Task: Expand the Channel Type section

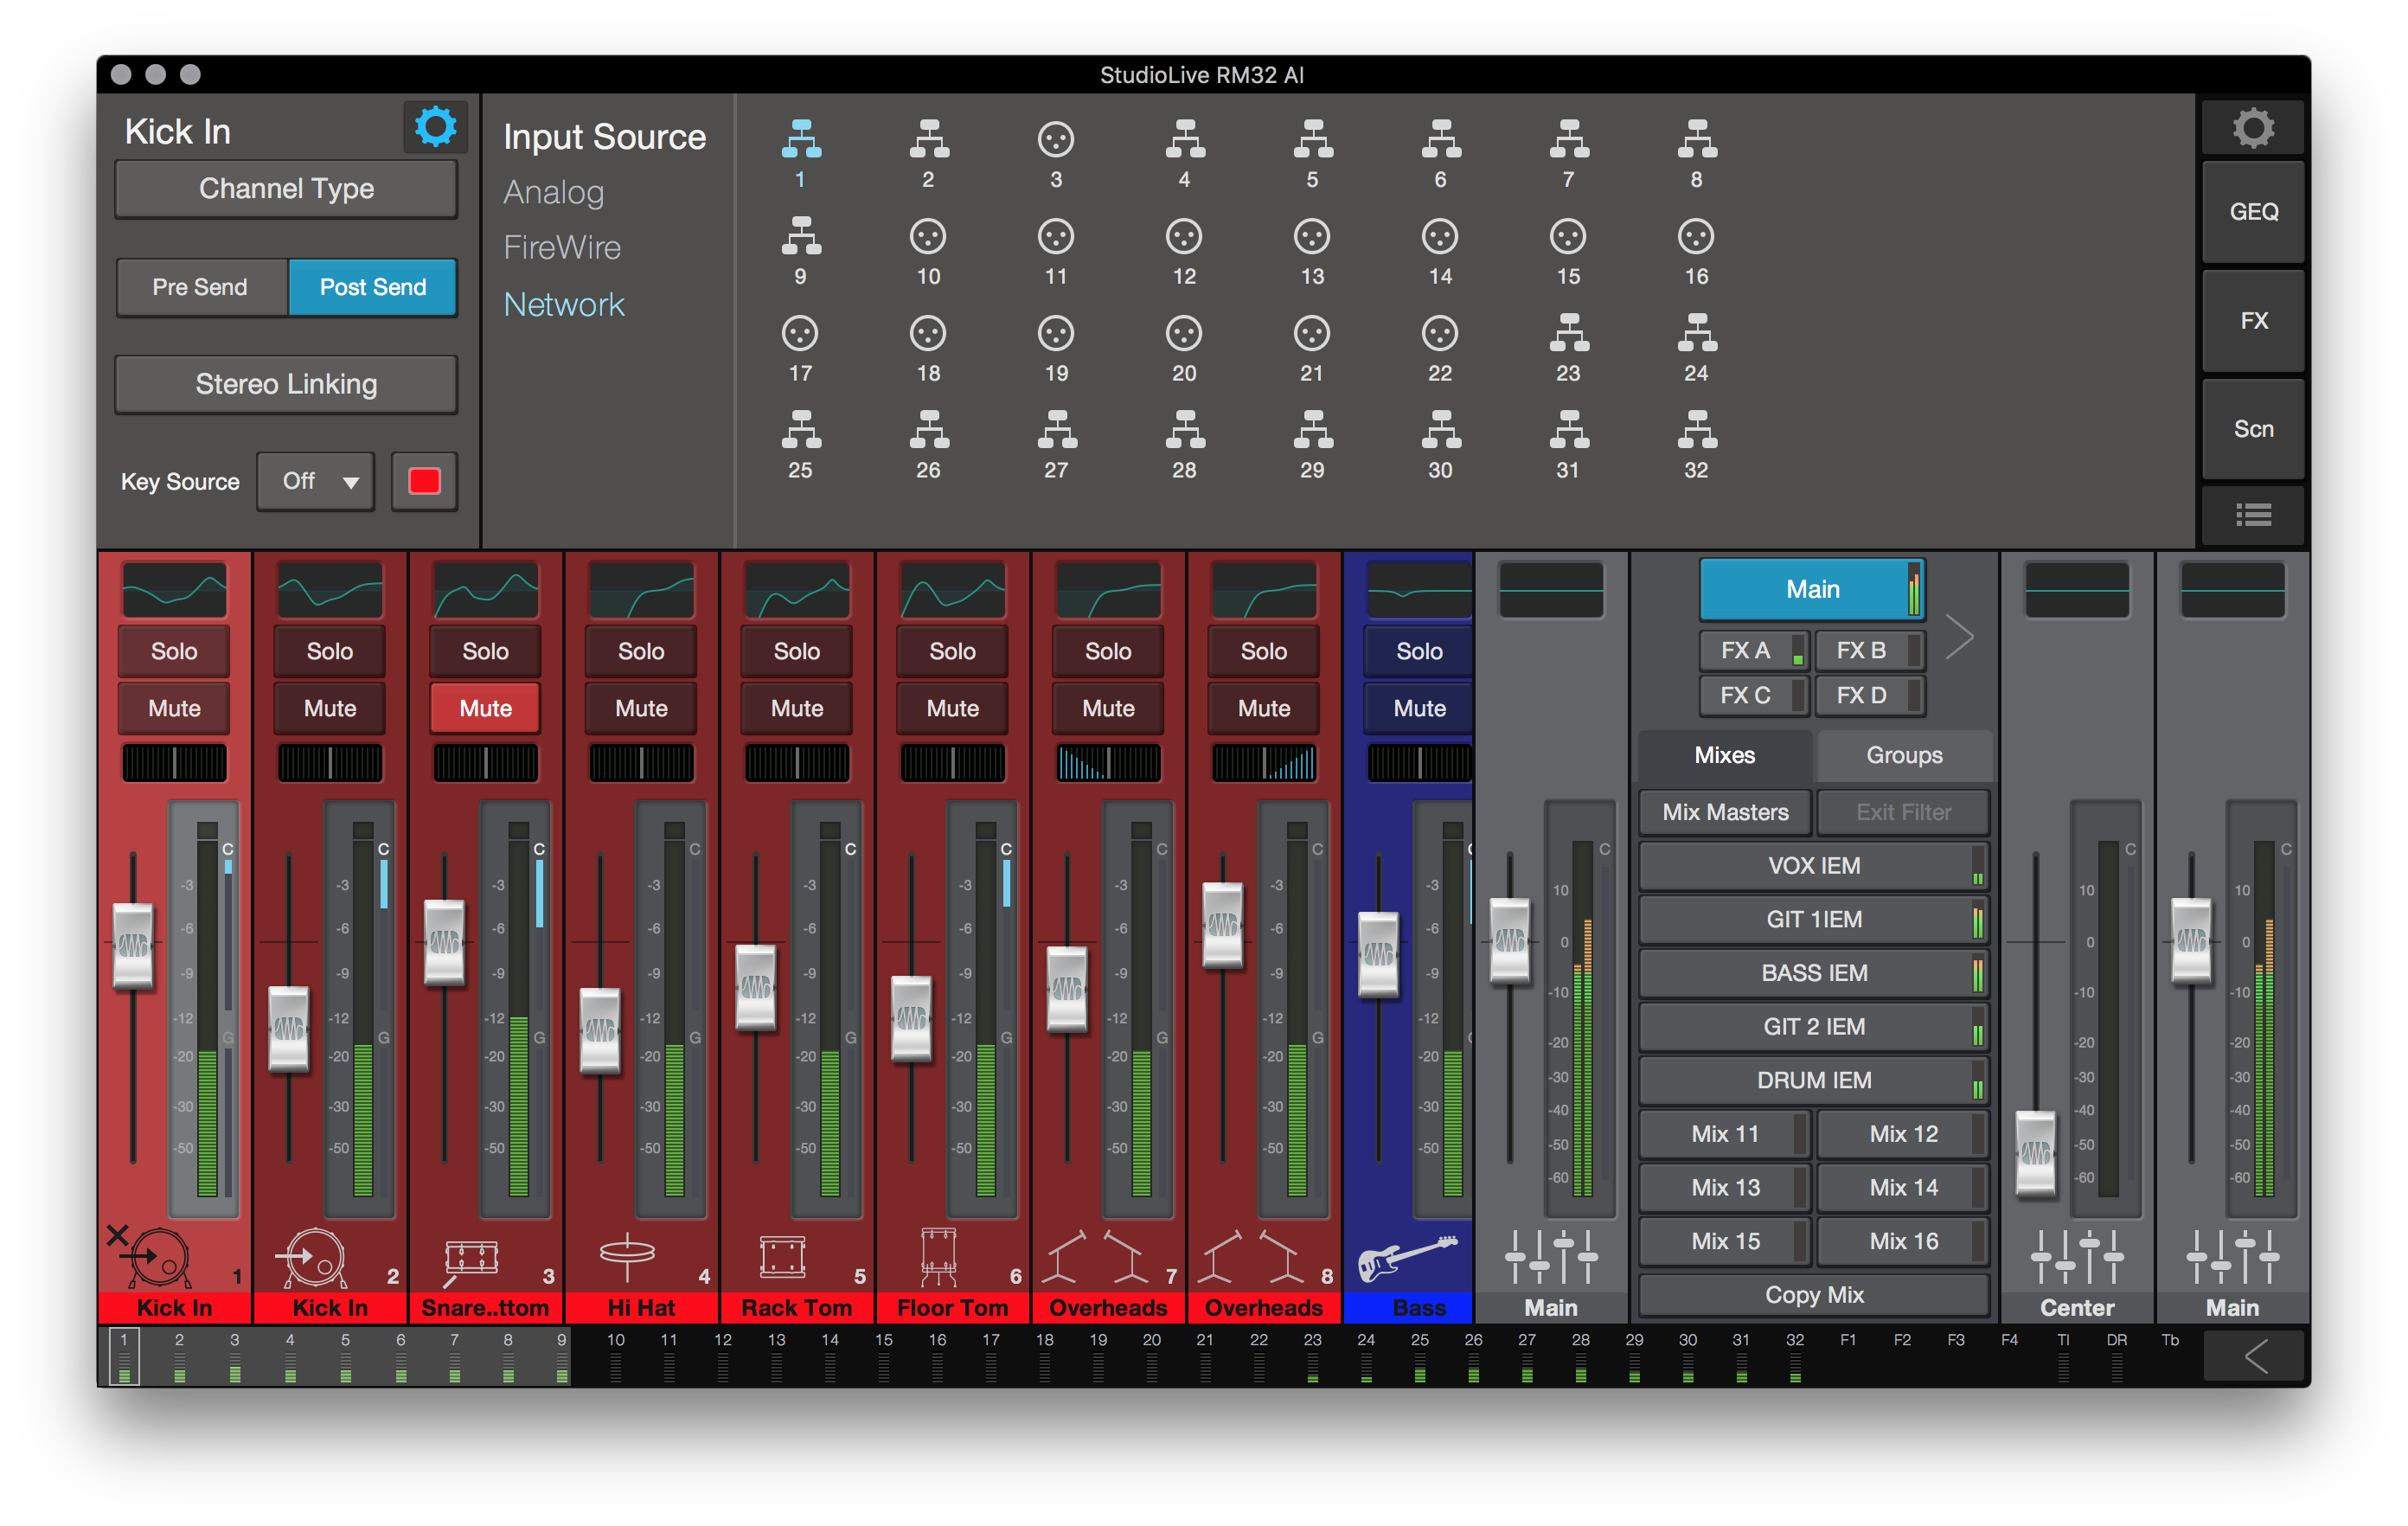Action: click(286, 189)
